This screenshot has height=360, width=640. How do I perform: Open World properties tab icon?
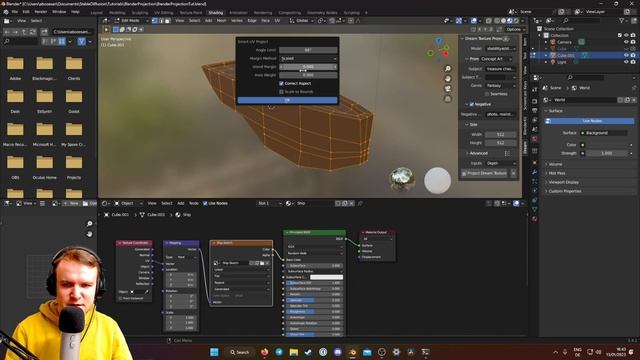[535, 139]
